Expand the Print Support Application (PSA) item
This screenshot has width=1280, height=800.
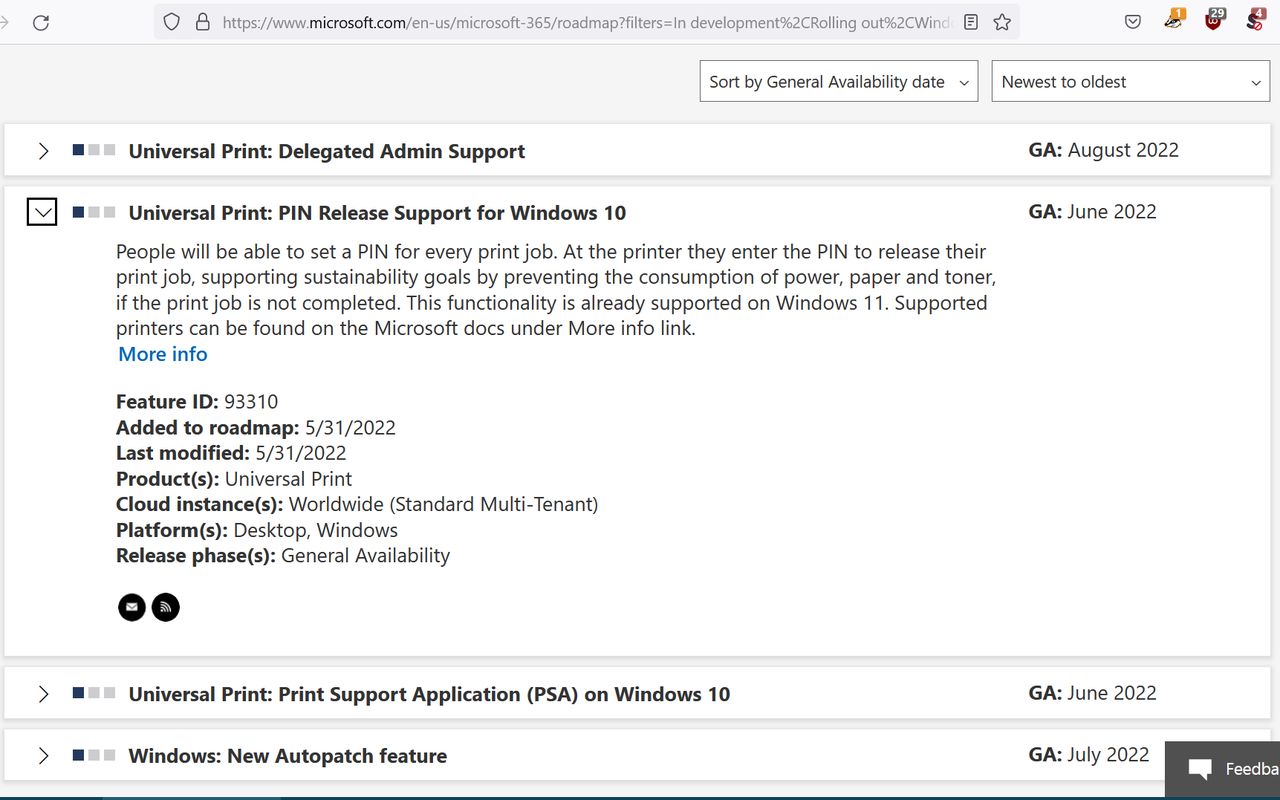point(43,694)
